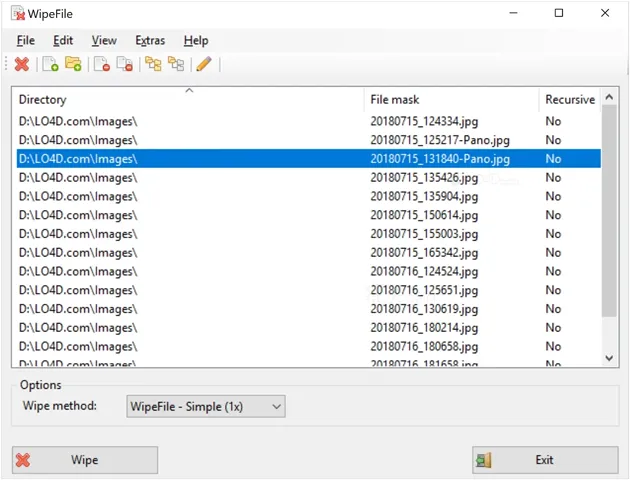This screenshot has width=630, height=480.
Task: Click Directory cell of the 20180716_130619.jpg row
Action: 78,309
